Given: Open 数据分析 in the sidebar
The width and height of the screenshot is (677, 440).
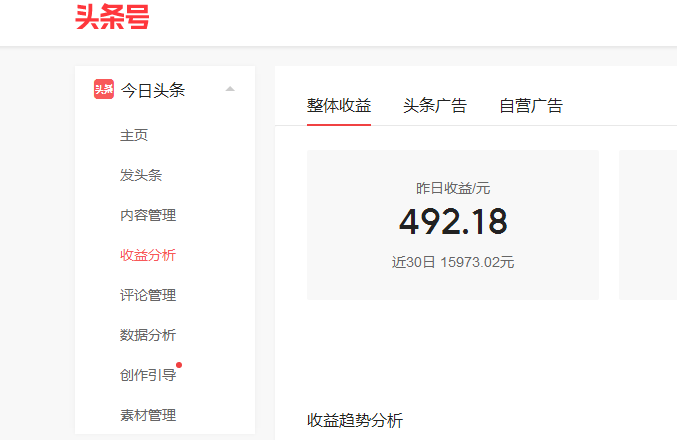Looking at the screenshot, I should pos(148,335).
